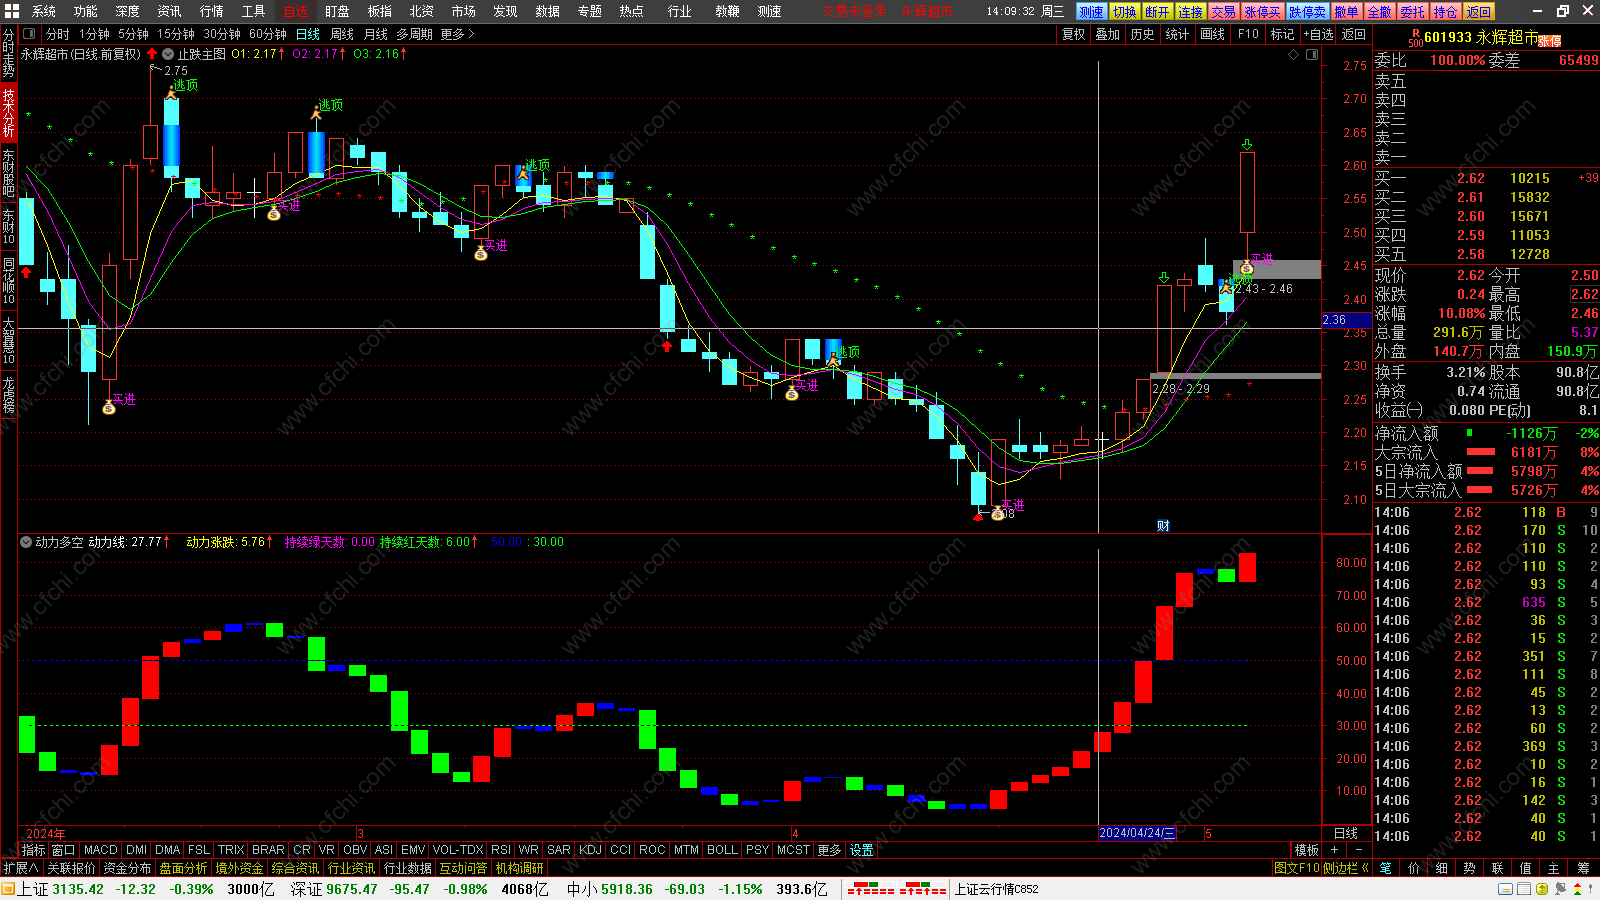This screenshot has height=900, width=1600.
Task: Click the 撤单 cancel order button
Action: click(1346, 12)
